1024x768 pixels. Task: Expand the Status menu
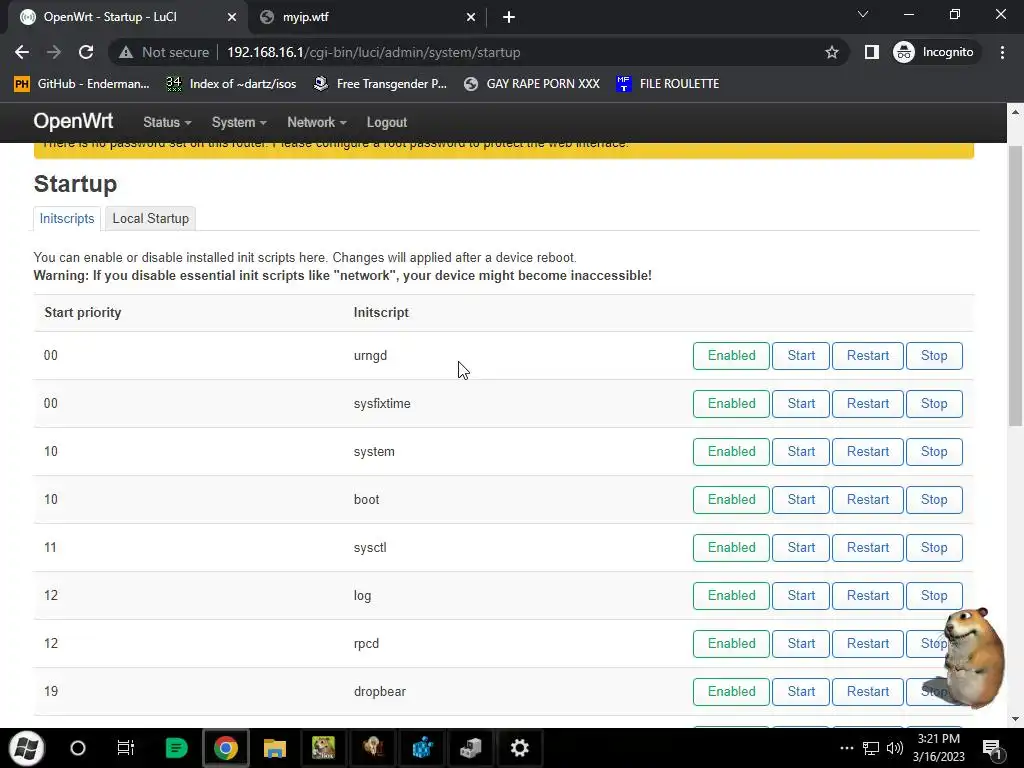click(167, 122)
